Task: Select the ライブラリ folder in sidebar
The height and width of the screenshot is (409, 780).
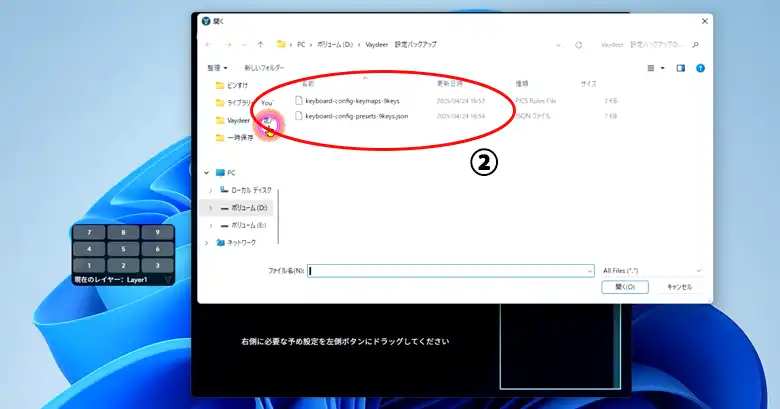Action: tap(236, 103)
